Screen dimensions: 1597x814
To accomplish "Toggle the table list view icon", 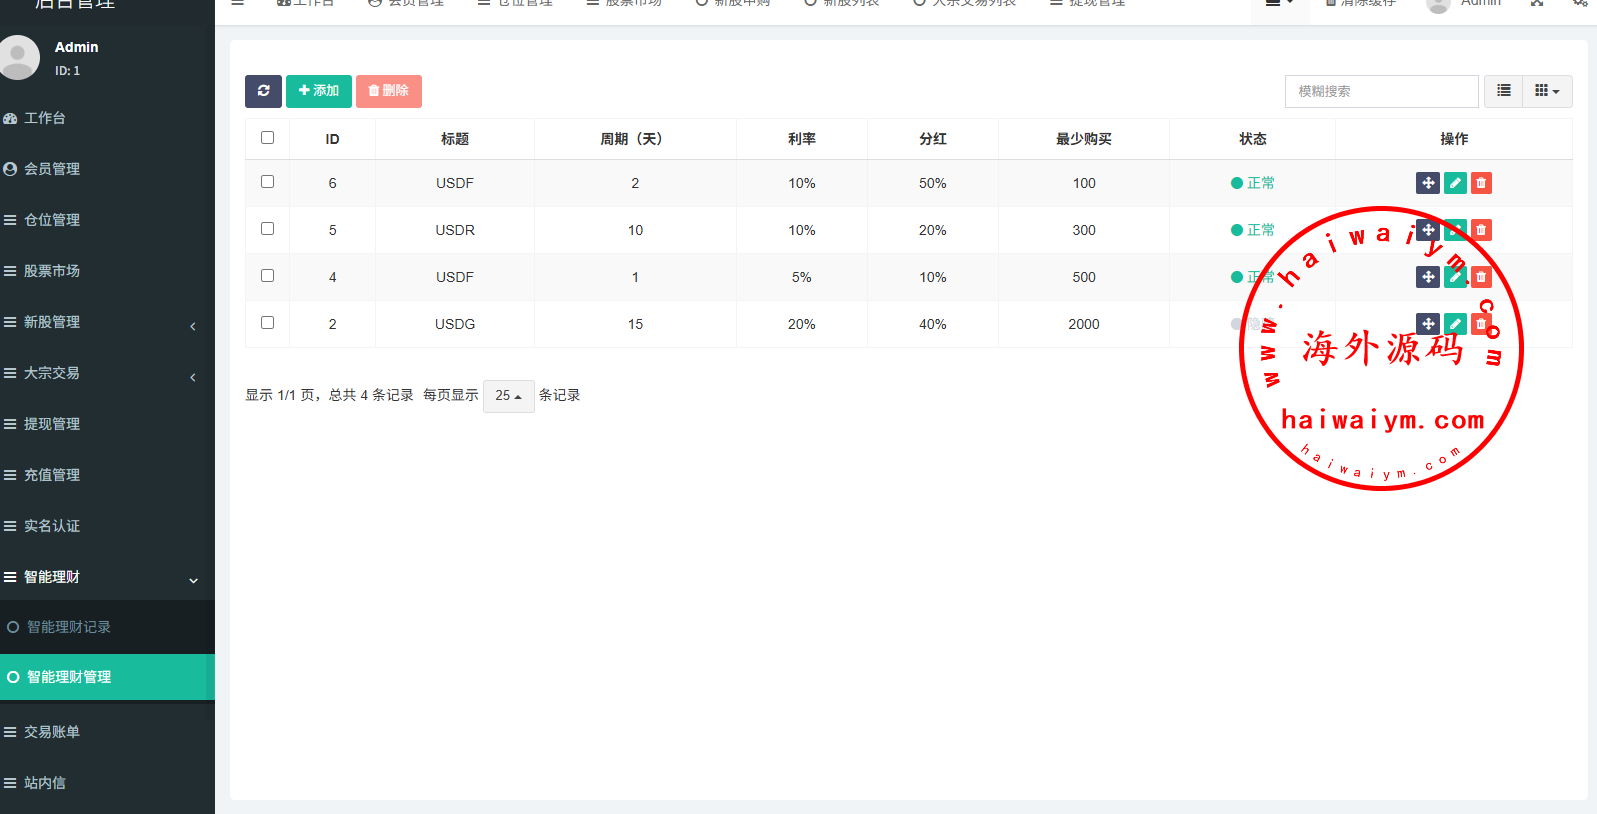I will tap(1503, 91).
